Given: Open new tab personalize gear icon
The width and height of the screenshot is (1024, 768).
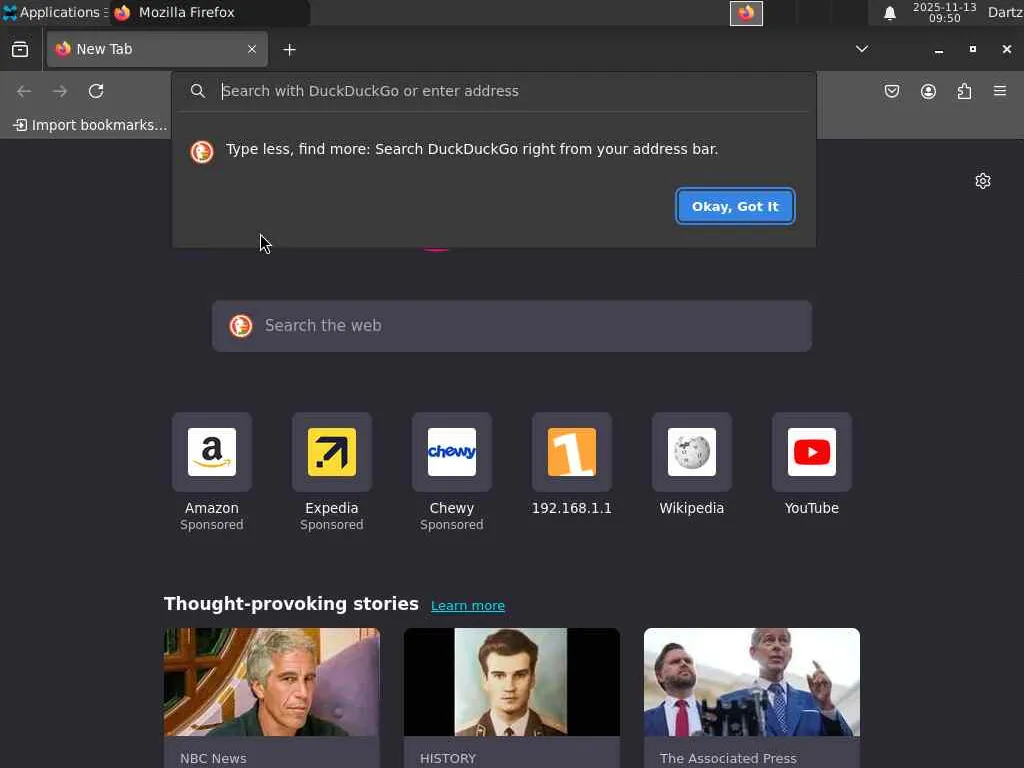Looking at the screenshot, I should click(x=983, y=181).
